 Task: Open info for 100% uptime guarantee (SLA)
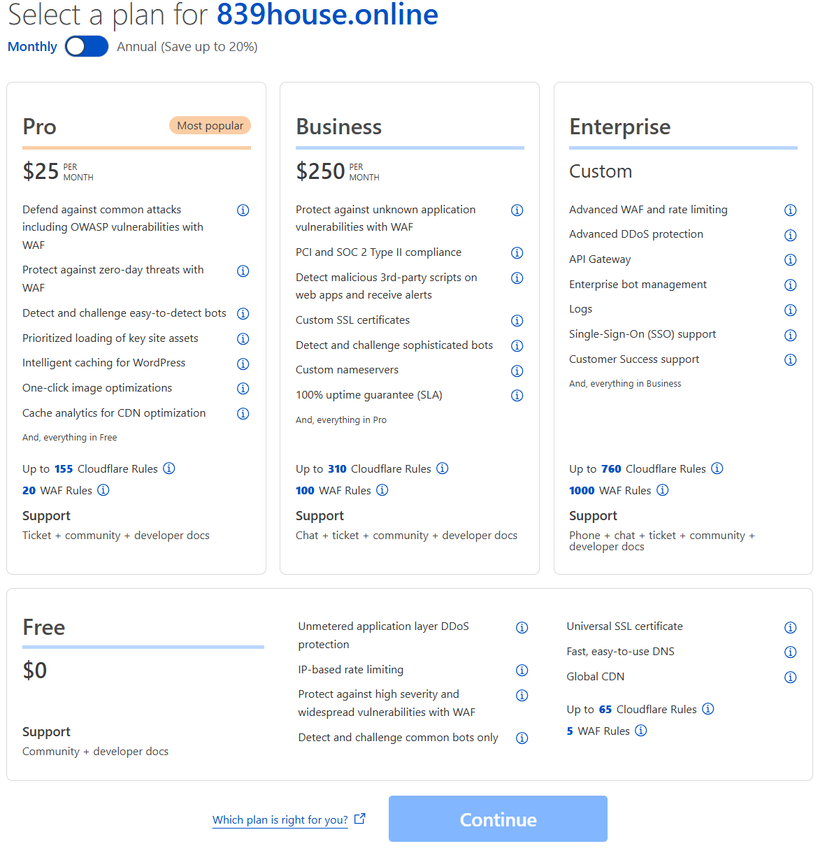coord(517,396)
